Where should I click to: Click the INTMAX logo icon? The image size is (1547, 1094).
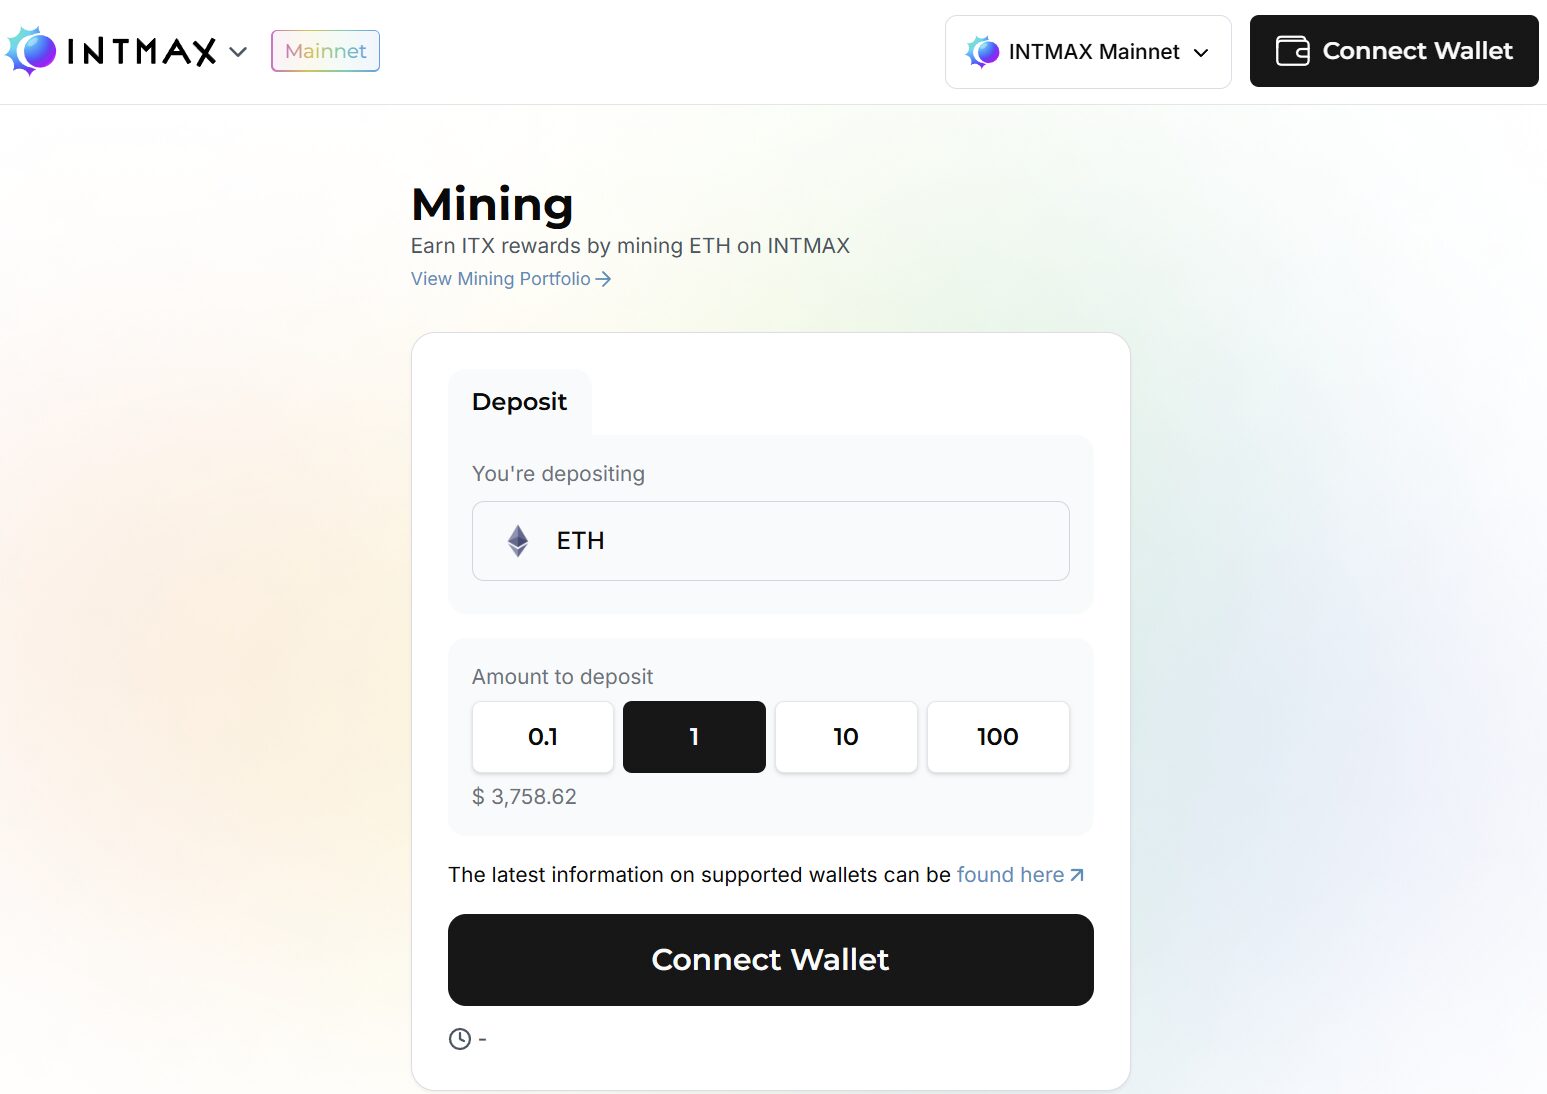click(x=31, y=50)
